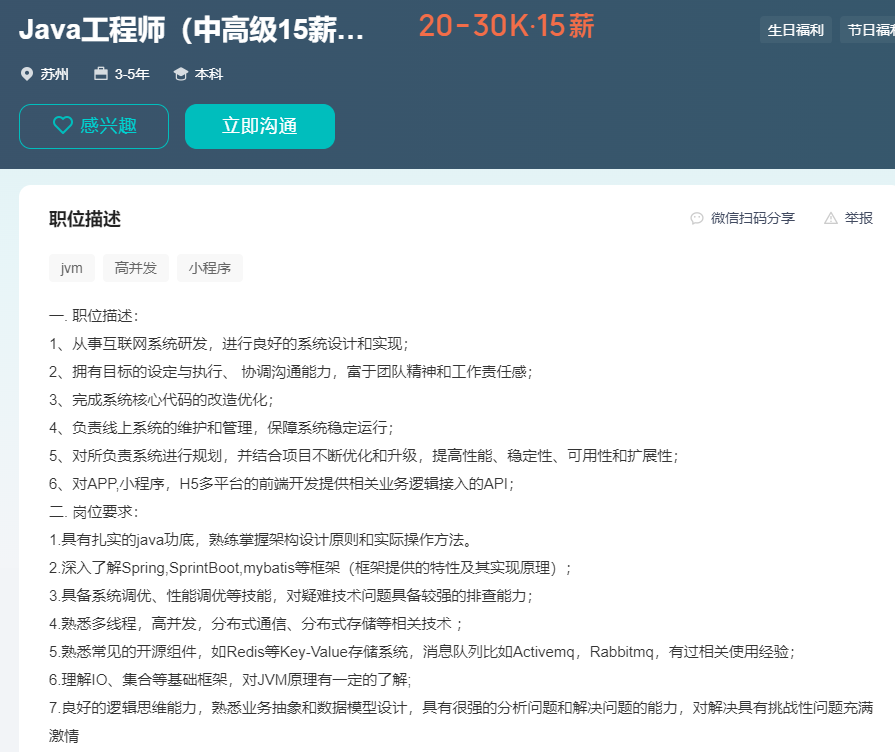Click the briefcase icon beside 3-5年
895x752 pixels.
click(x=101, y=74)
